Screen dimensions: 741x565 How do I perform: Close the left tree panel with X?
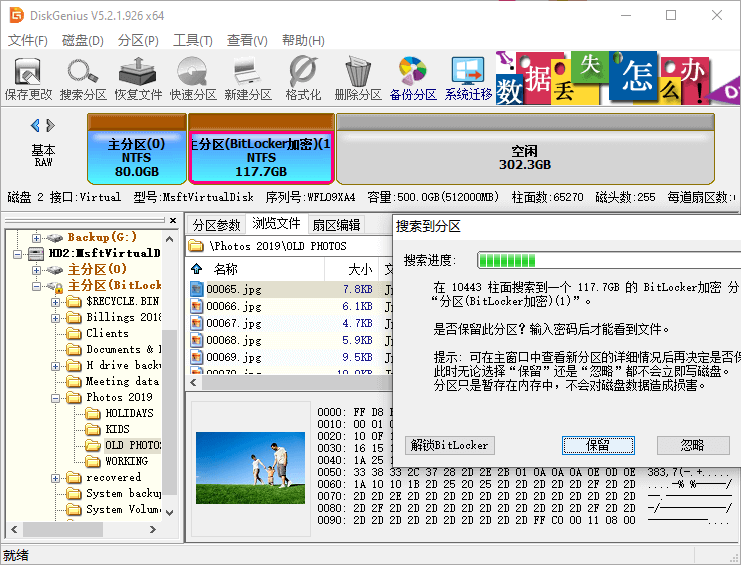[173, 221]
